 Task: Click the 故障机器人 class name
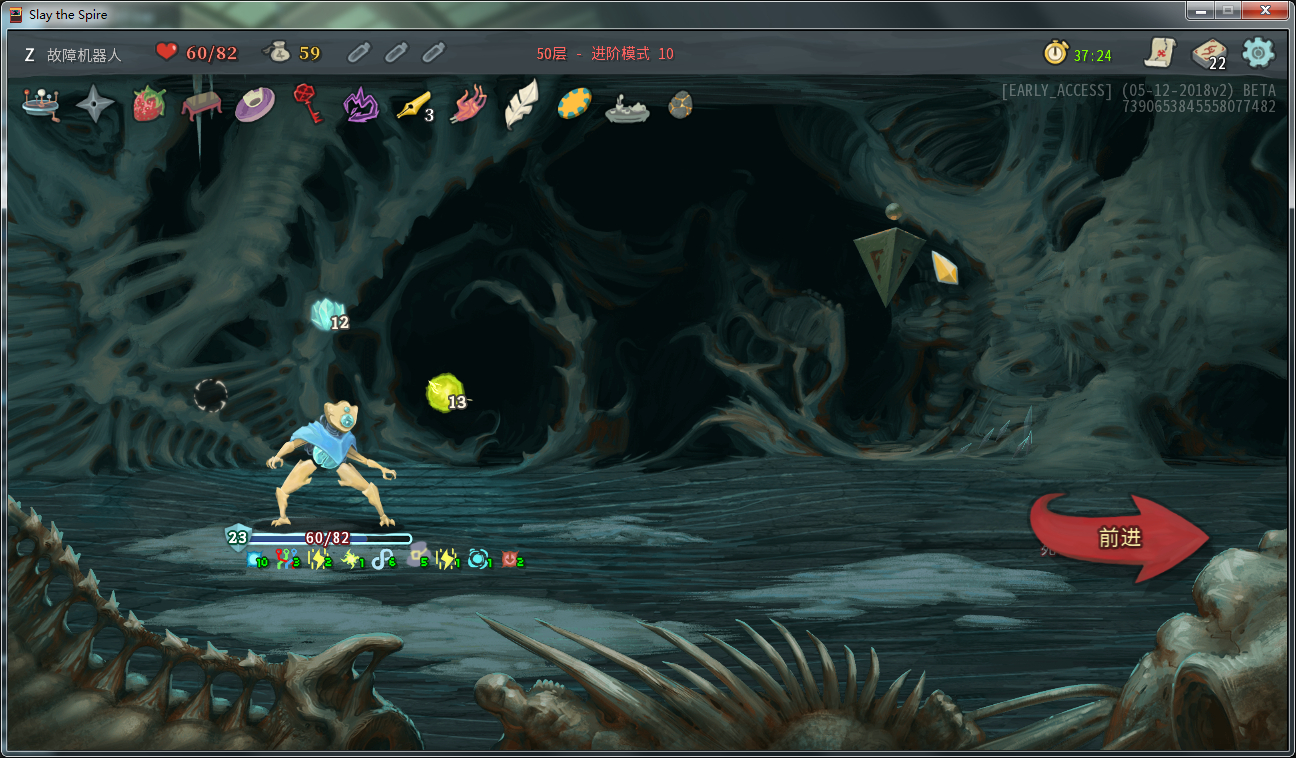84,54
